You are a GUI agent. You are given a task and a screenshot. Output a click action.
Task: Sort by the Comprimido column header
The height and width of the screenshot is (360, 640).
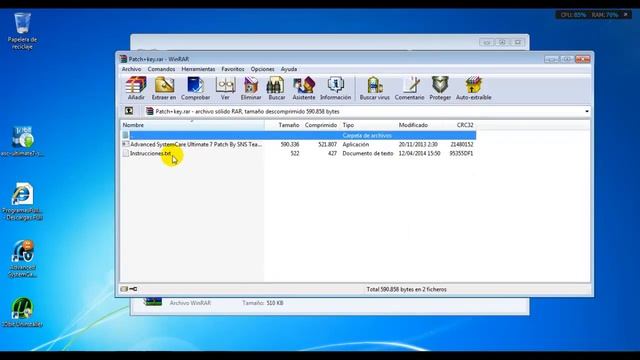[x=321, y=125]
